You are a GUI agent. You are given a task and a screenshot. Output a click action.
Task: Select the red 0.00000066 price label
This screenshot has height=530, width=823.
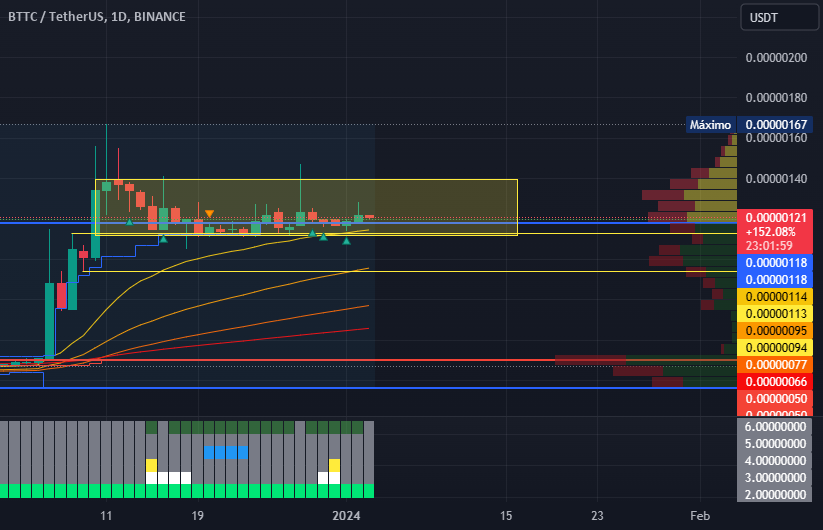coord(775,381)
